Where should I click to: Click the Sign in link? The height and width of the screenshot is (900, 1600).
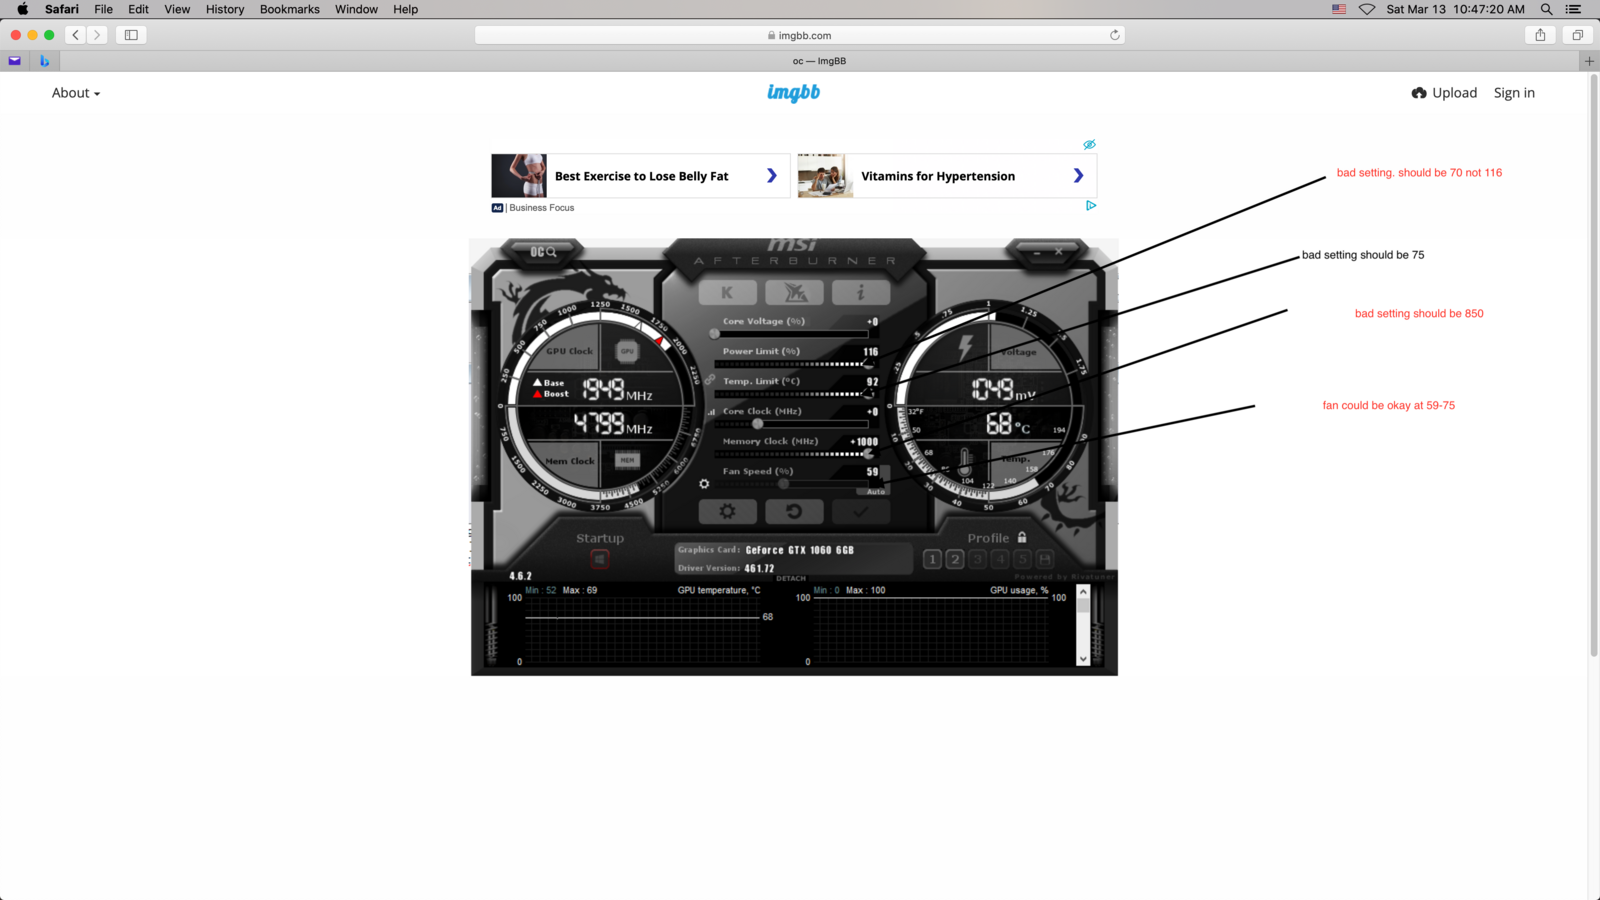pos(1514,93)
